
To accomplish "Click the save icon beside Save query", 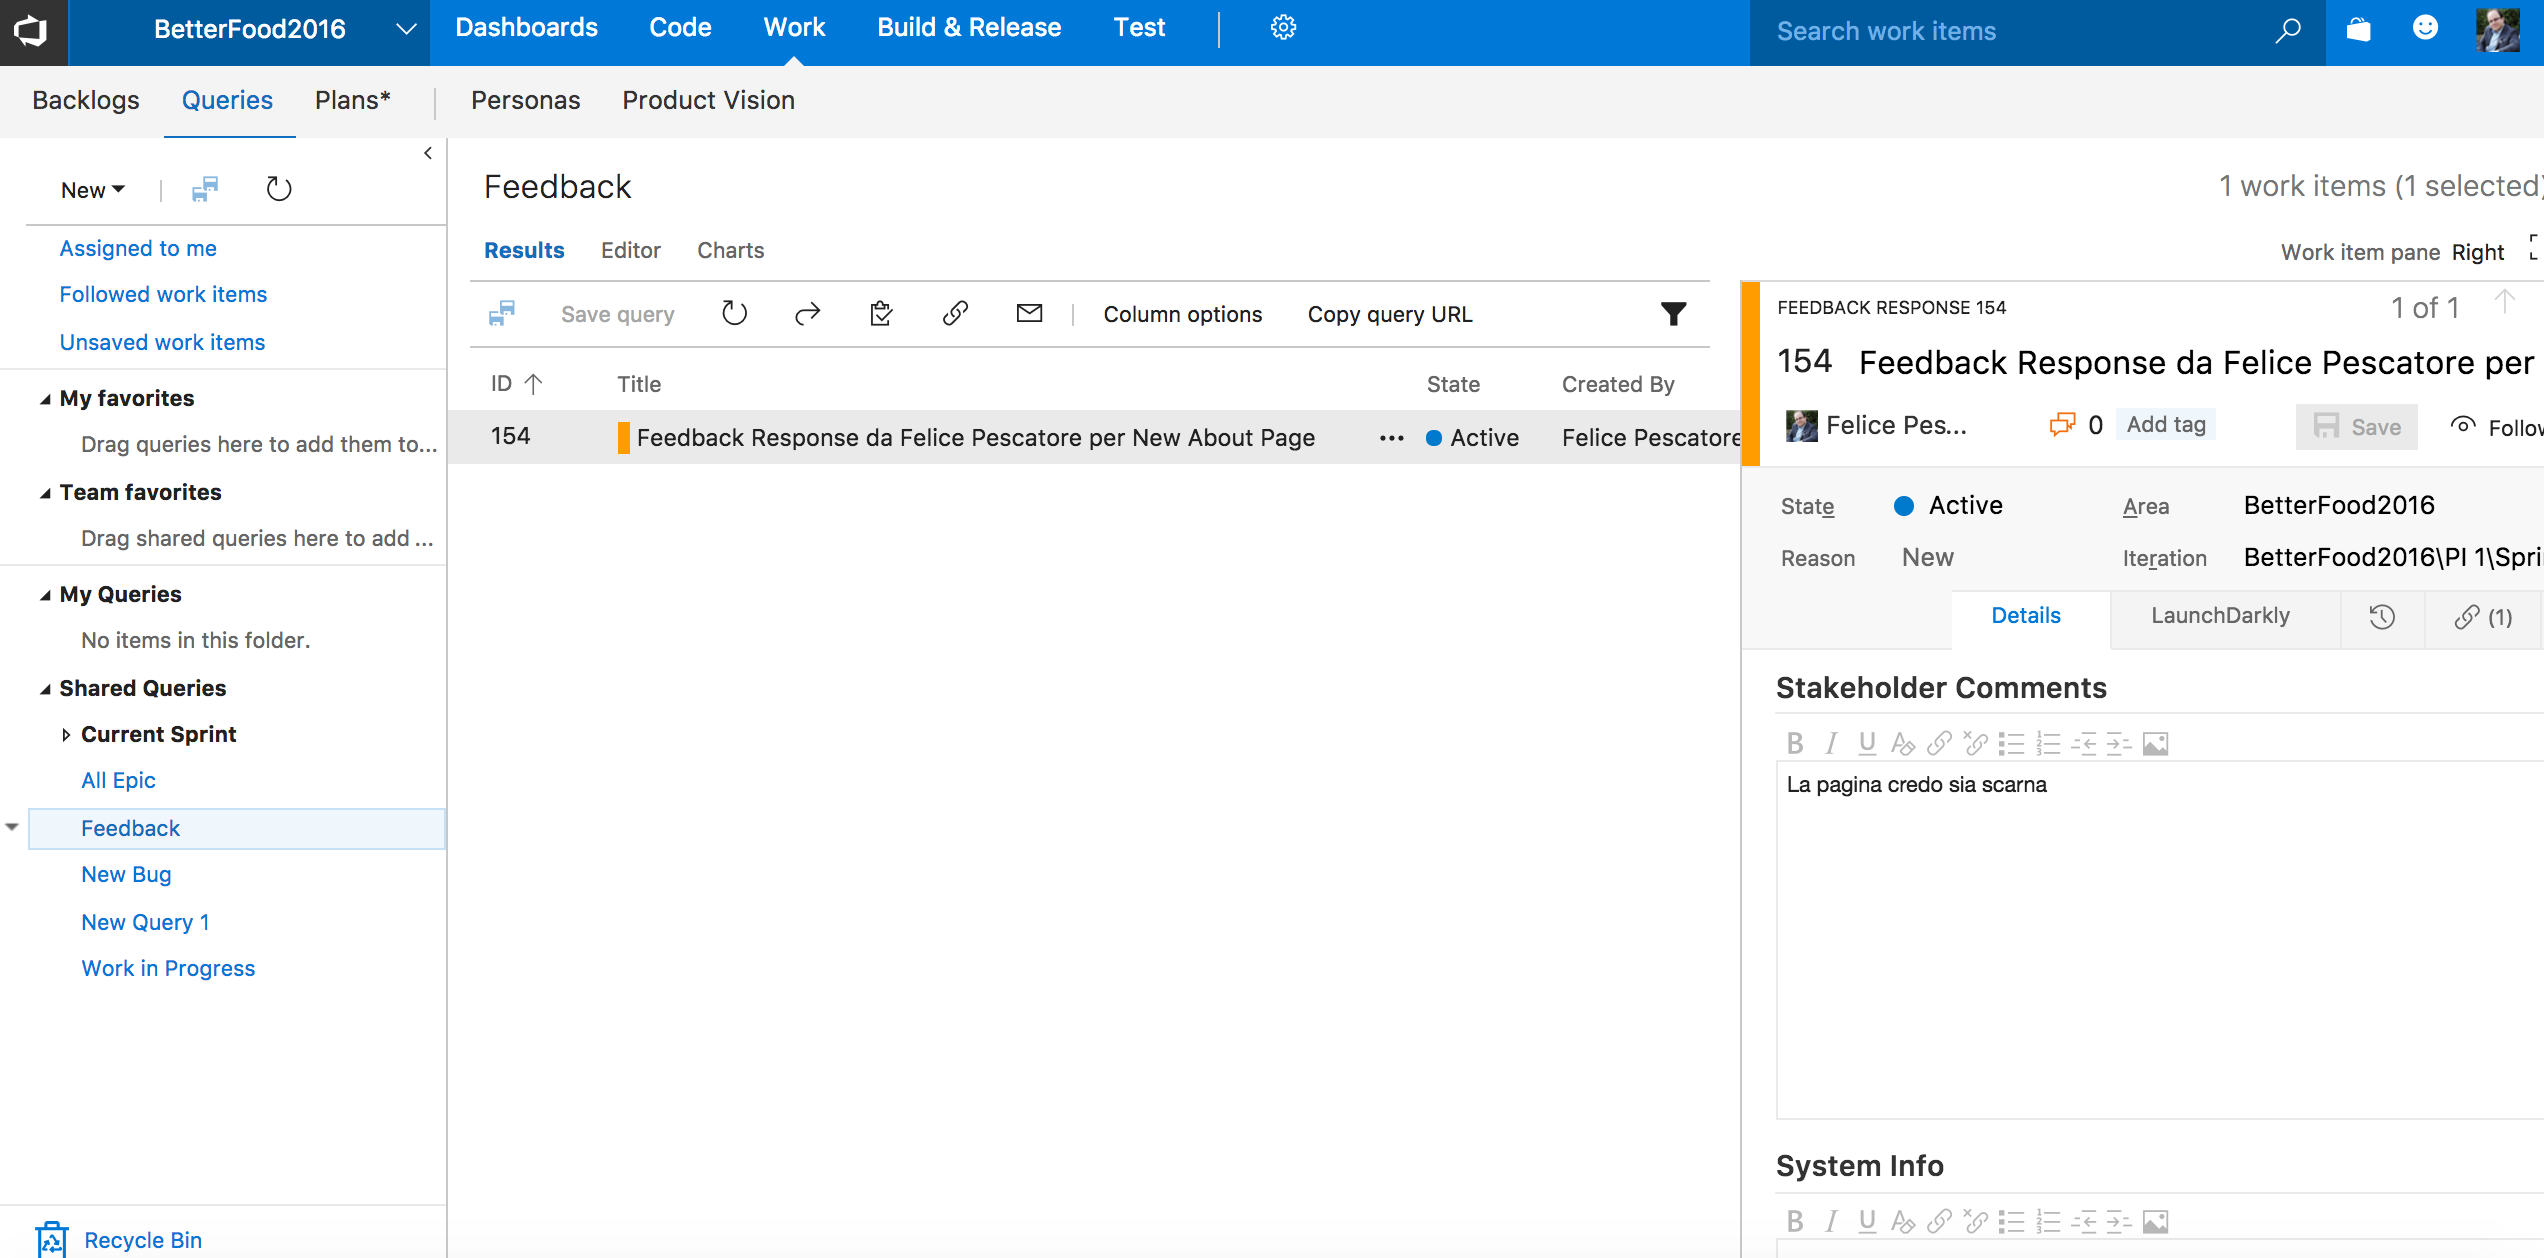I will [x=502, y=314].
